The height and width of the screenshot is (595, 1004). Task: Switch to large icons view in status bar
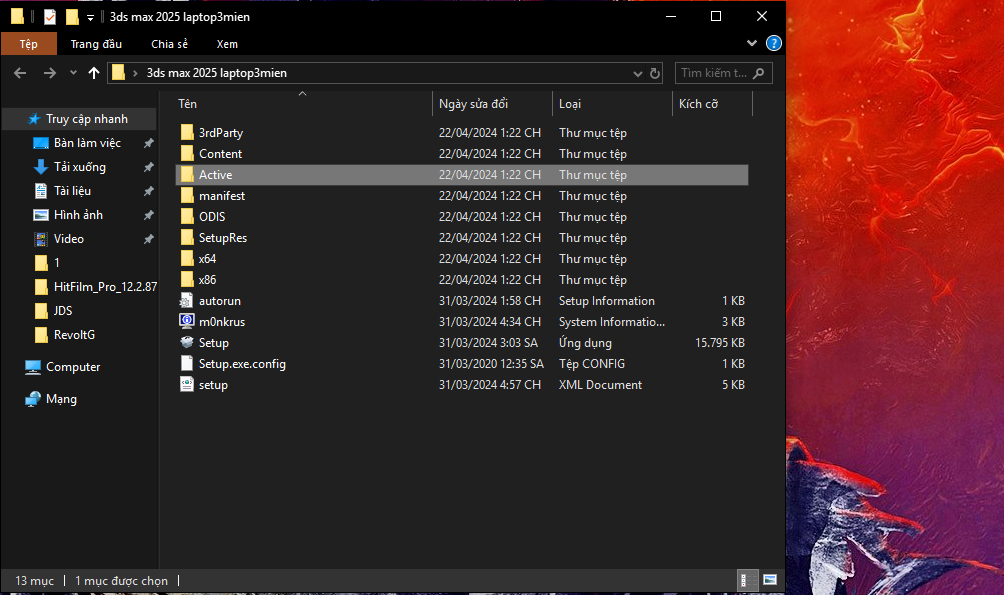pyautogui.click(x=769, y=579)
